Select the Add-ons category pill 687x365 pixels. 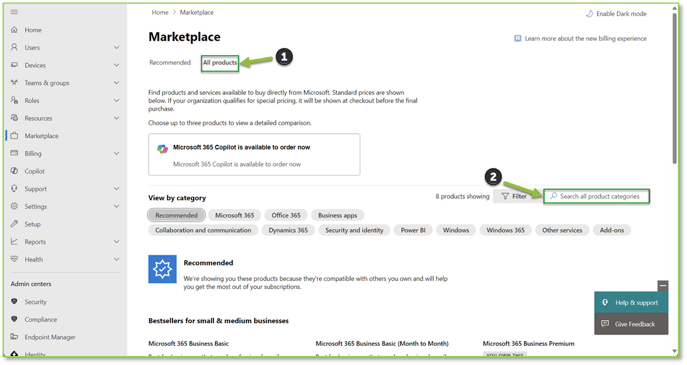coord(612,230)
